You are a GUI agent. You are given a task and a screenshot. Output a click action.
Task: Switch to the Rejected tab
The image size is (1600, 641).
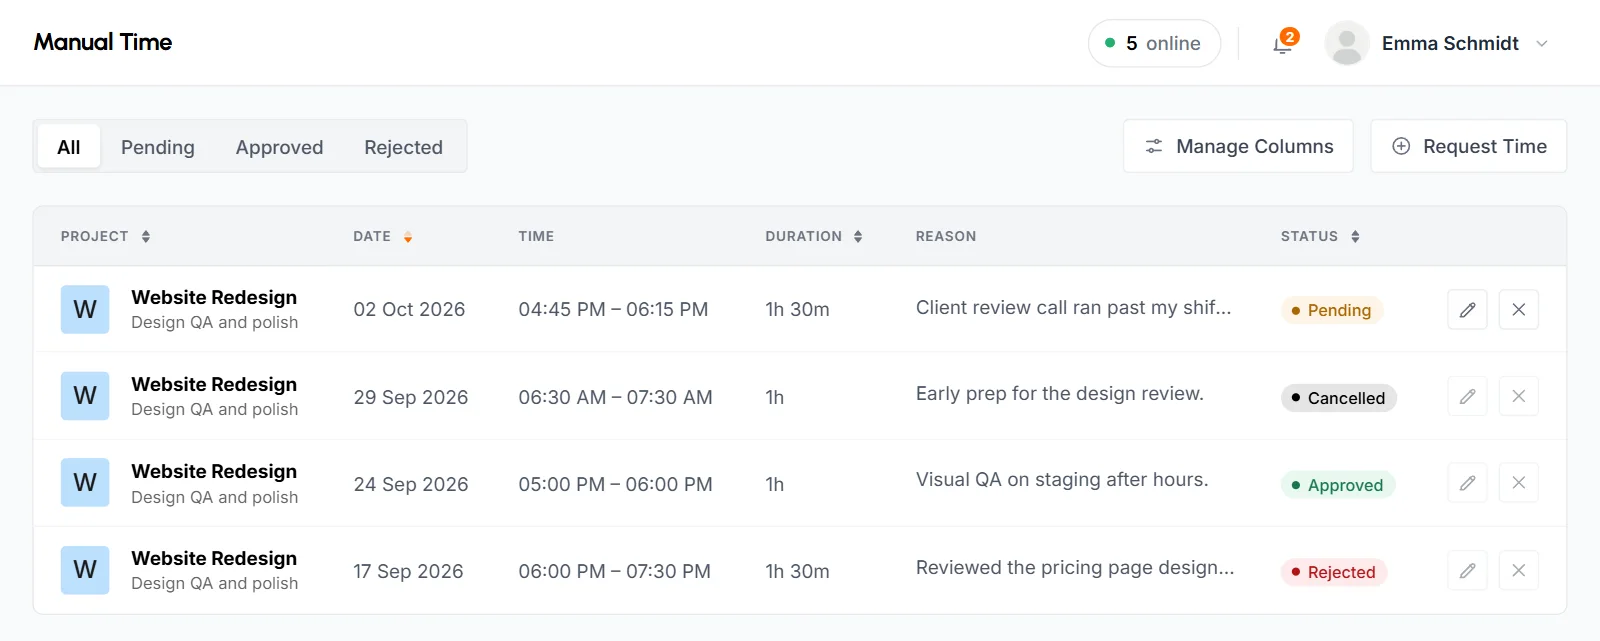(x=403, y=147)
